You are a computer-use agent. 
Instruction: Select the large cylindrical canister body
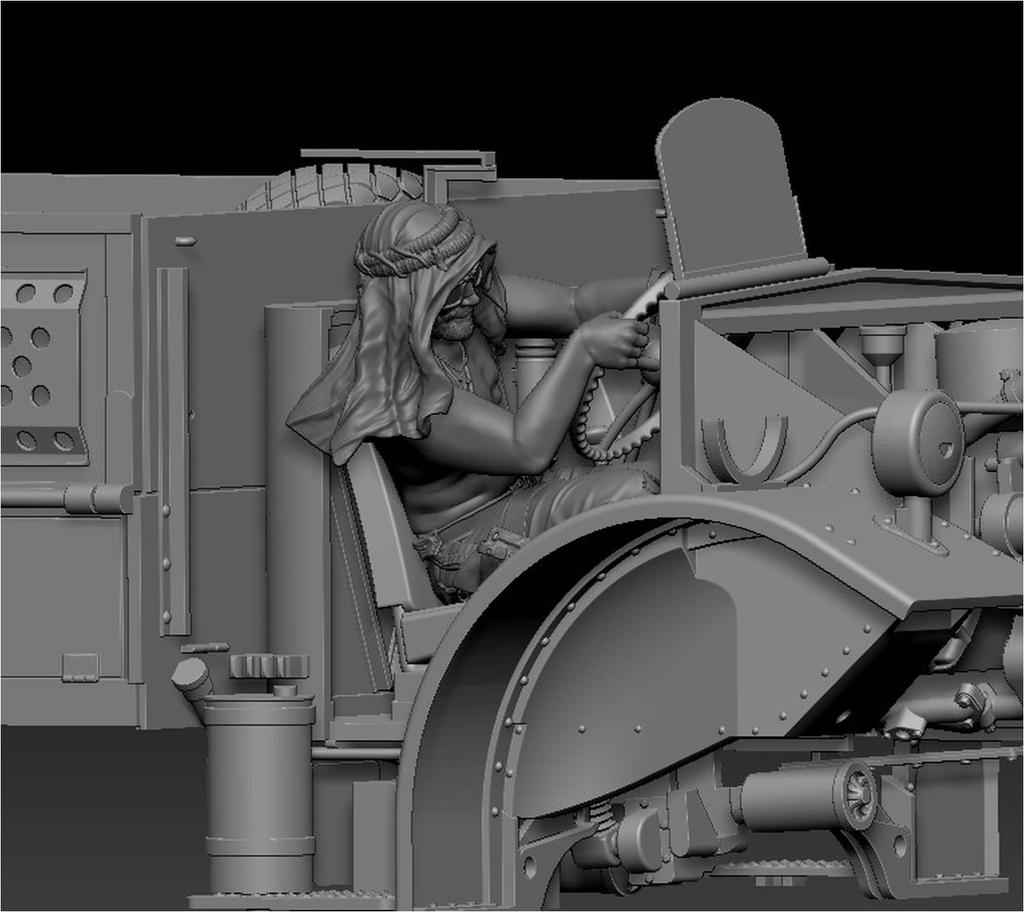tap(259, 790)
